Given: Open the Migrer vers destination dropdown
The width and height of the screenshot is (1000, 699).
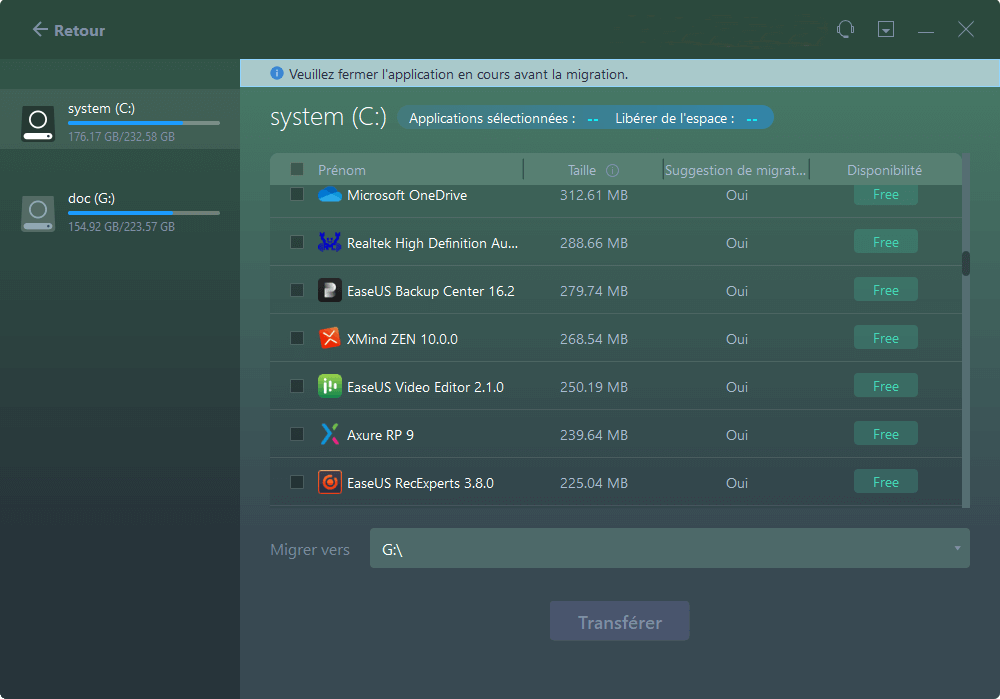Looking at the screenshot, I should pyautogui.click(x=670, y=548).
